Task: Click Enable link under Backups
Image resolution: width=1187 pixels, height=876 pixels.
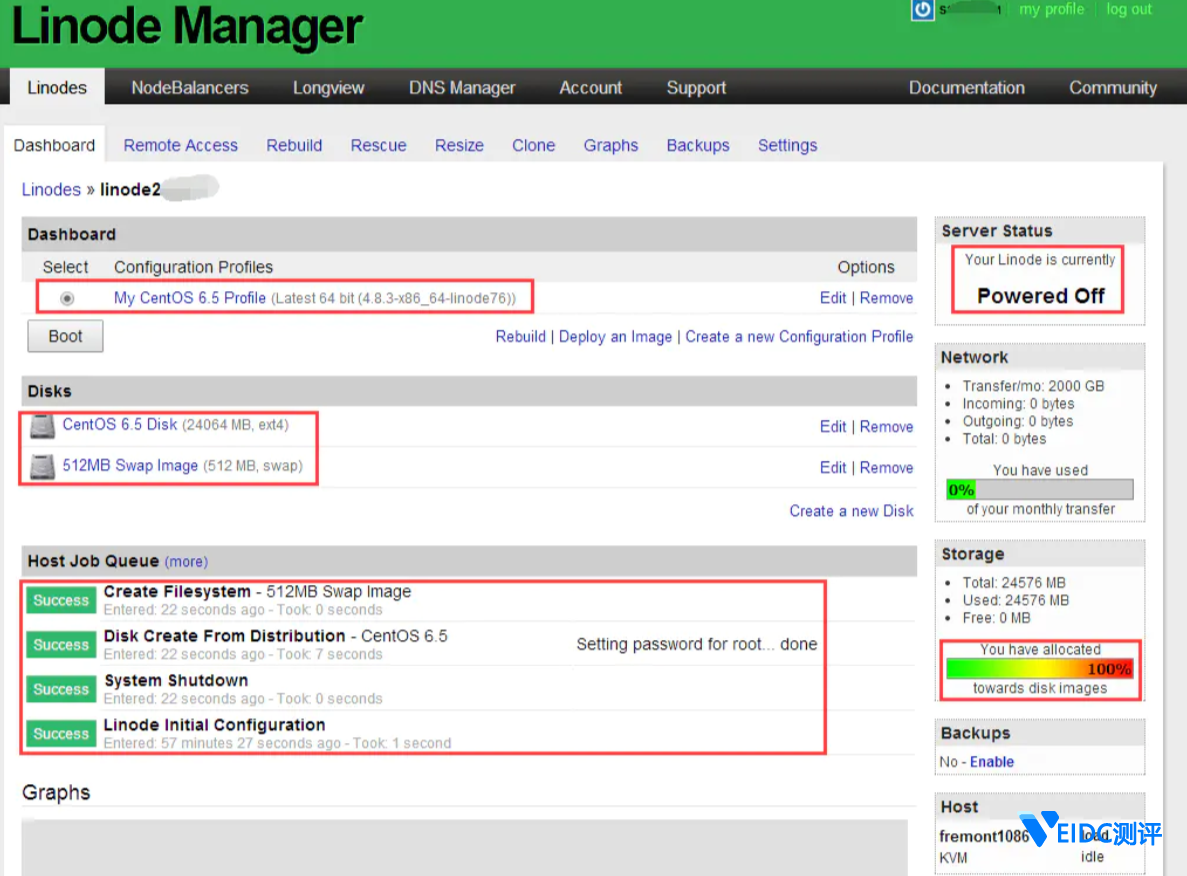Action: pos(991,762)
